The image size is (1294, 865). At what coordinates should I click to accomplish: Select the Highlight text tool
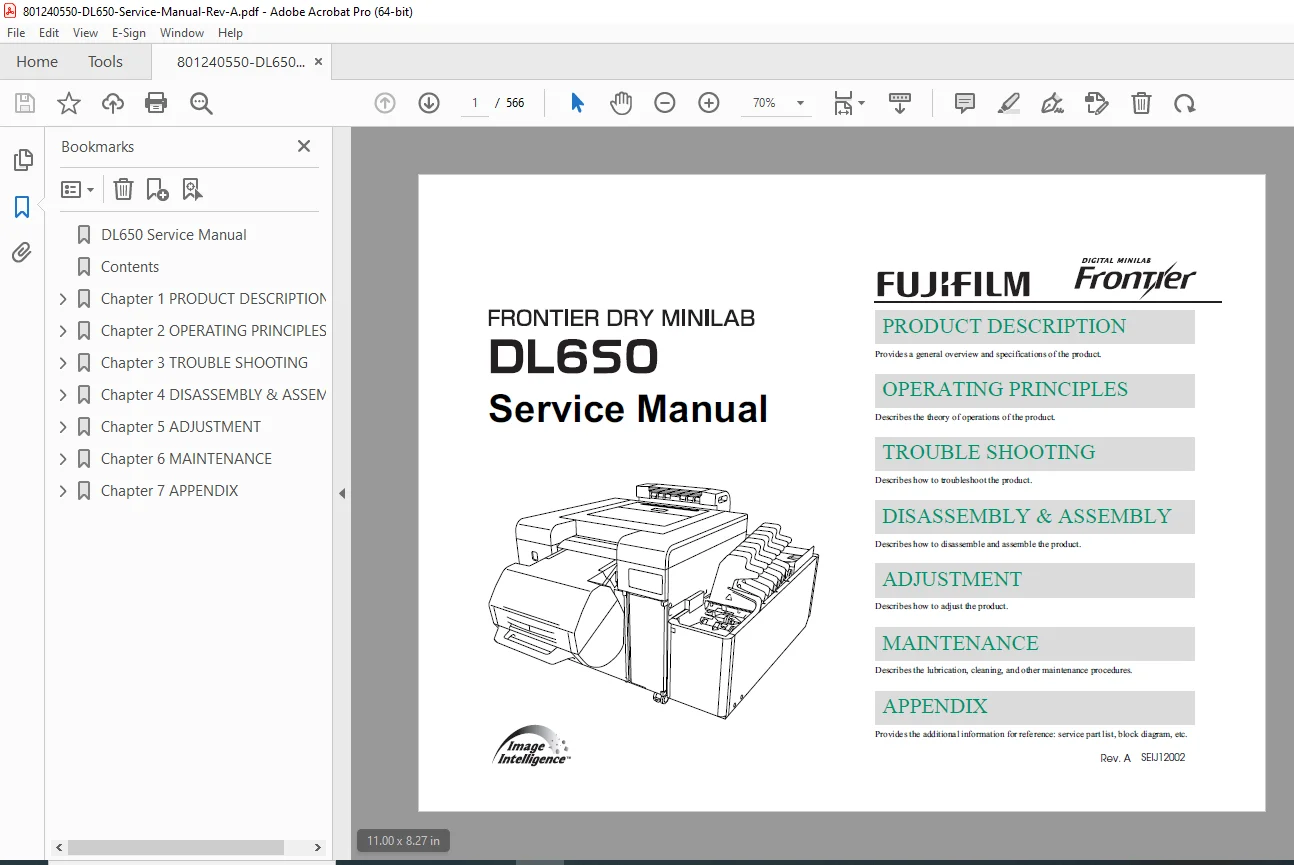(1009, 103)
